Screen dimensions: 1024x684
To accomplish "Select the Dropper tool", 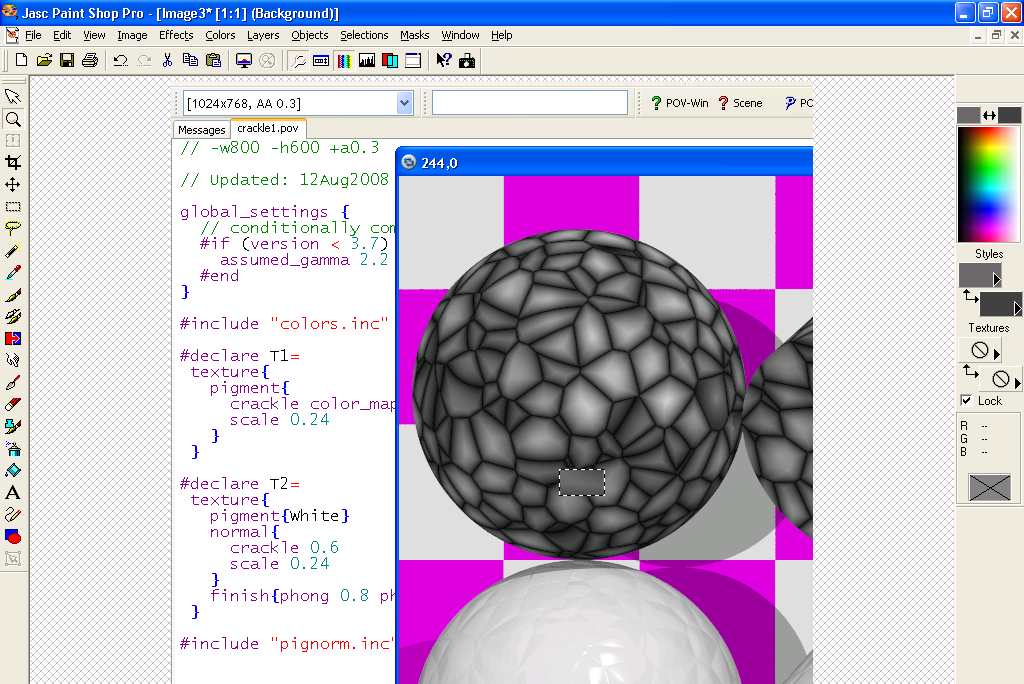I will click(x=13, y=272).
